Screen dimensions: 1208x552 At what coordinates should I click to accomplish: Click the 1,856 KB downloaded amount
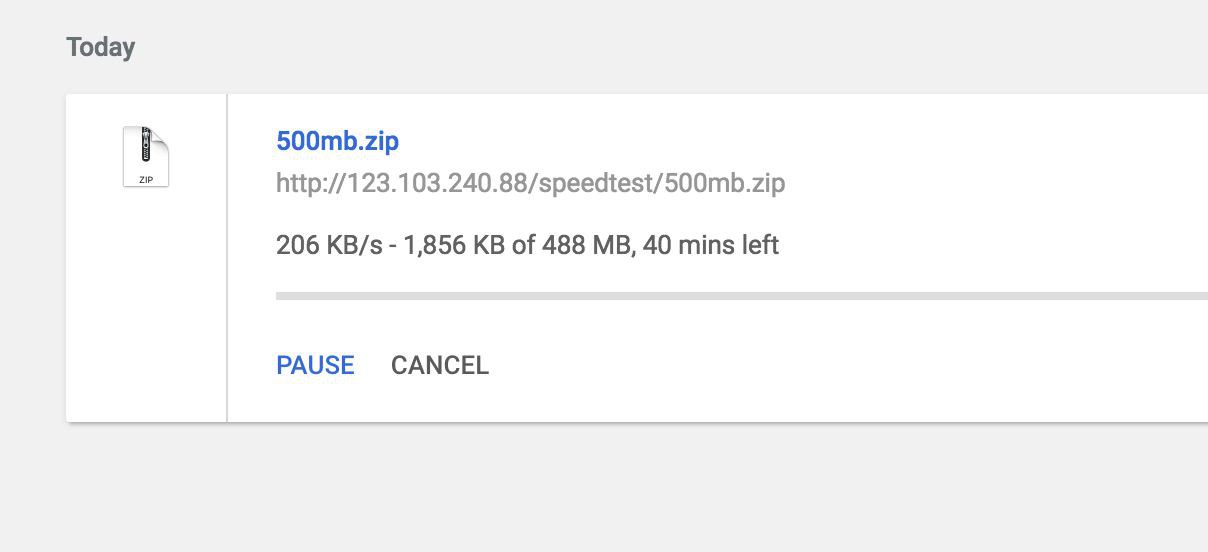(454, 245)
